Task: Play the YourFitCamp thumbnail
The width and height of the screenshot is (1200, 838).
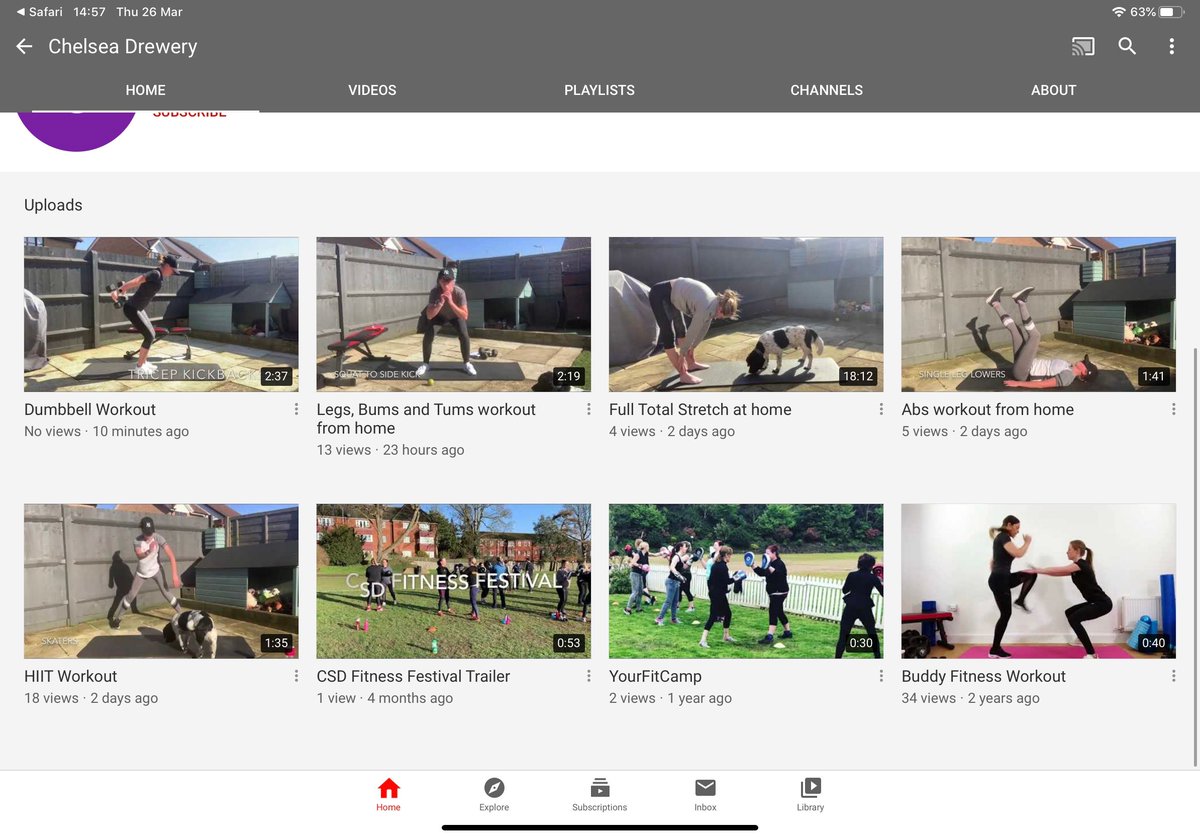Action: 746,581
